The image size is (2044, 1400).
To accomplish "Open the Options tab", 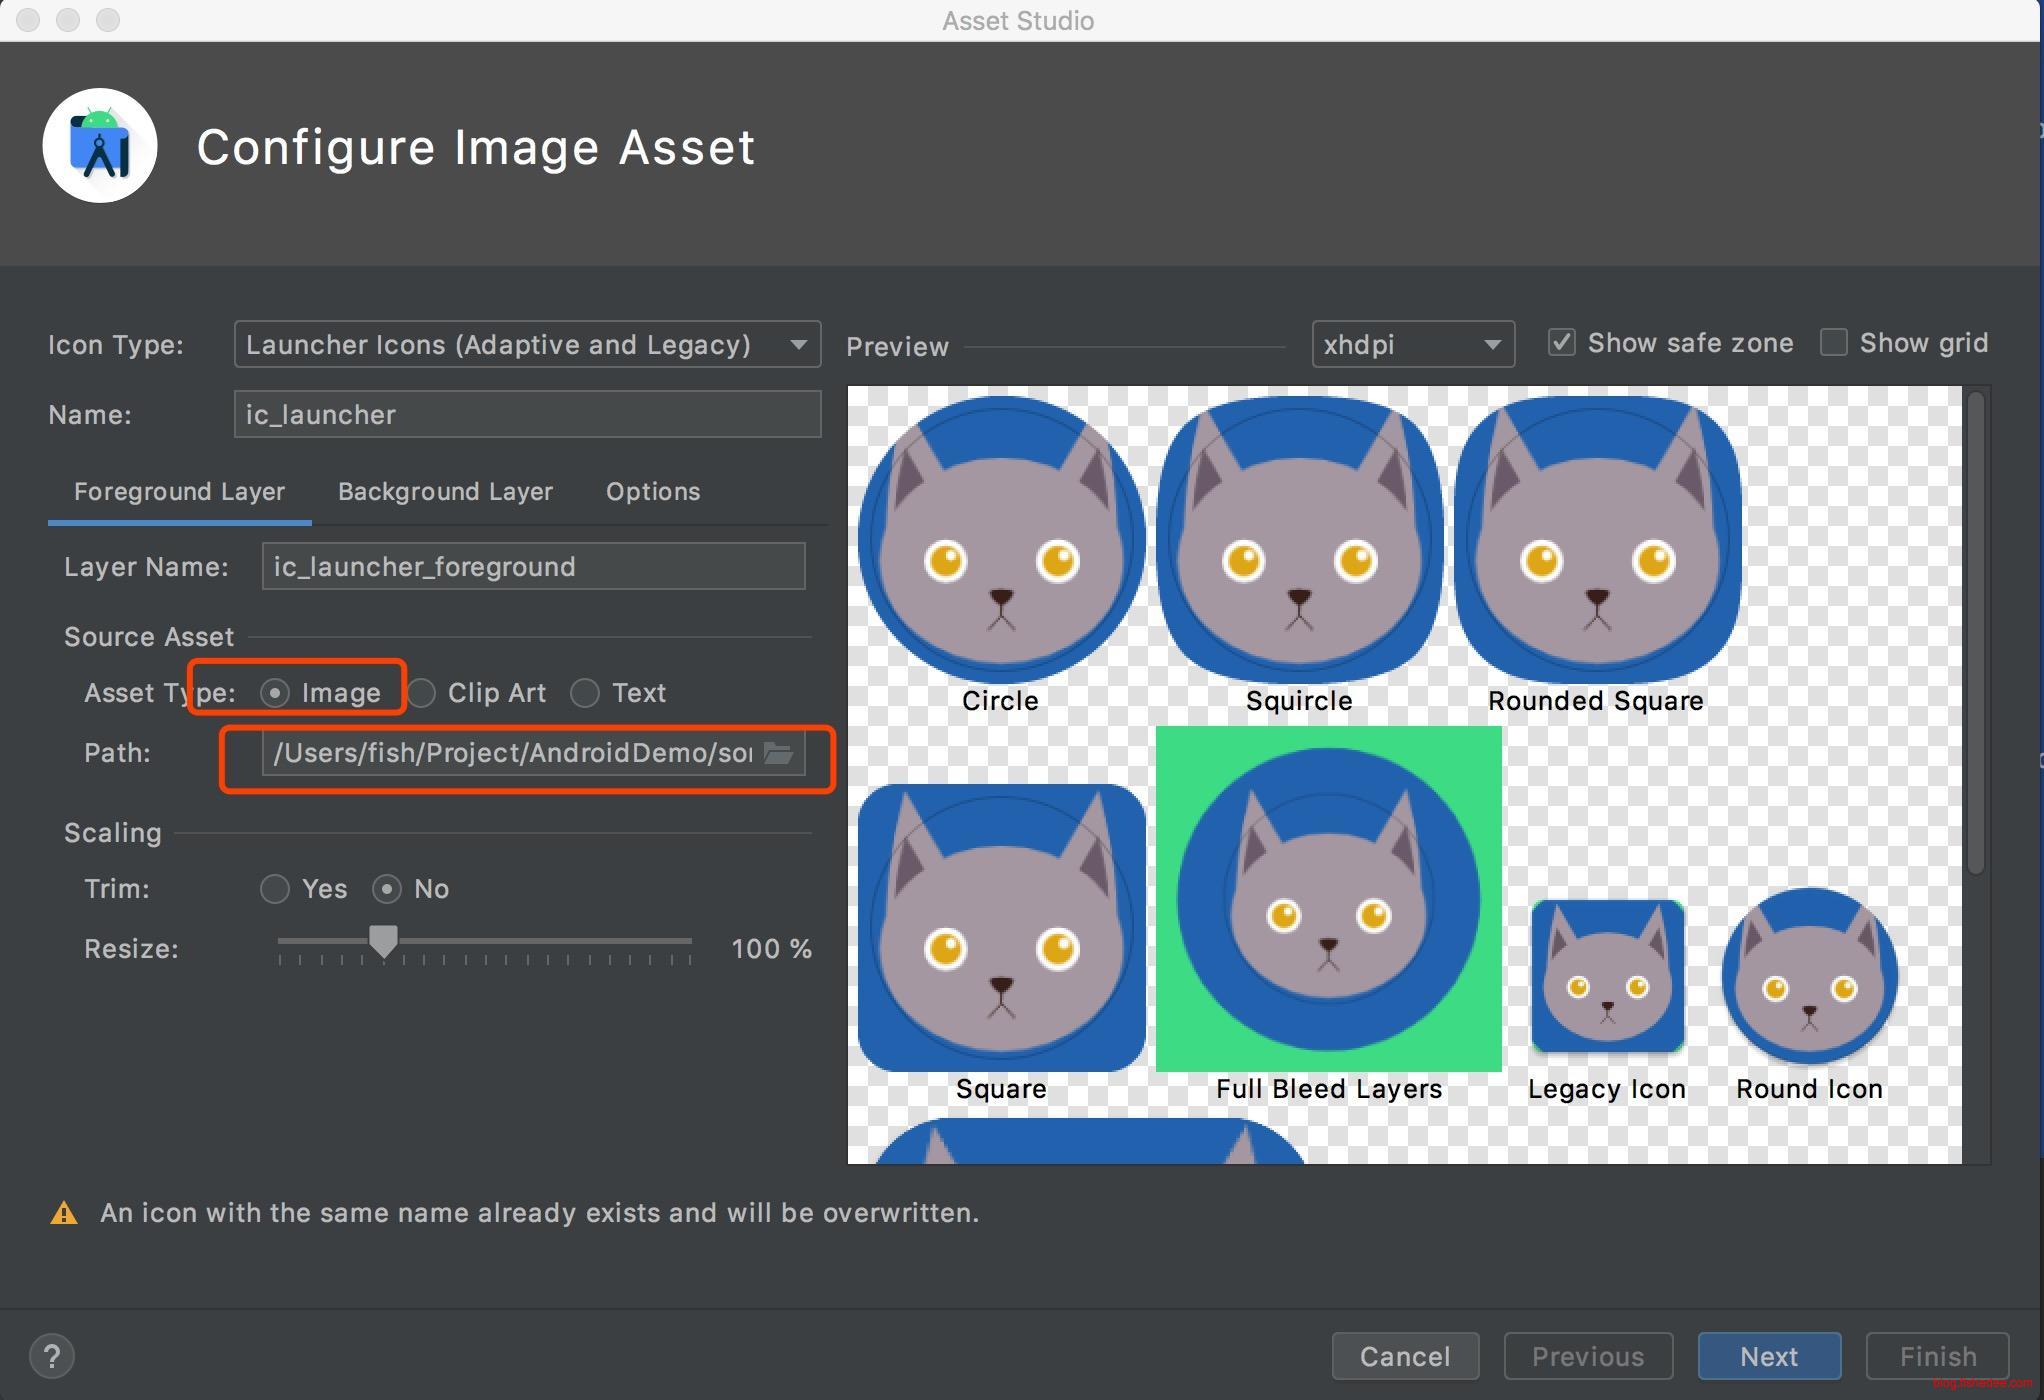I will (x=653, y=492).
